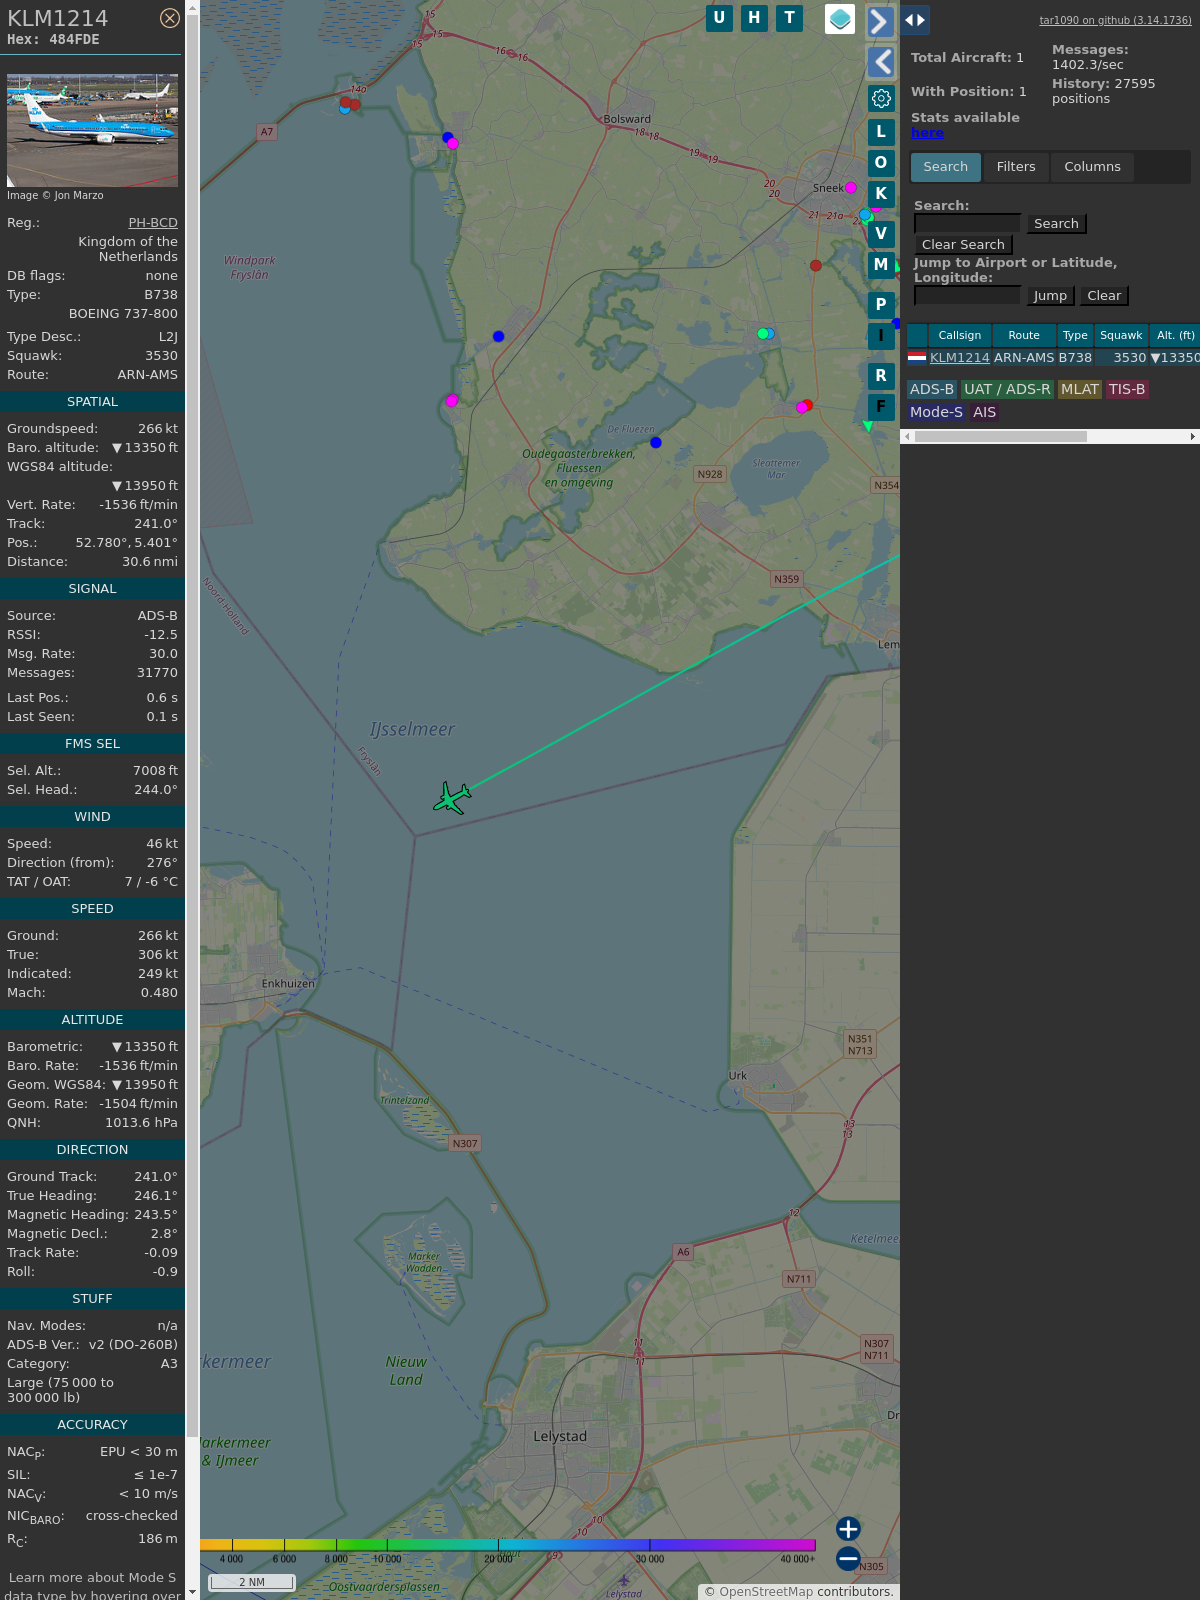Open the Stats available here link

927,133
